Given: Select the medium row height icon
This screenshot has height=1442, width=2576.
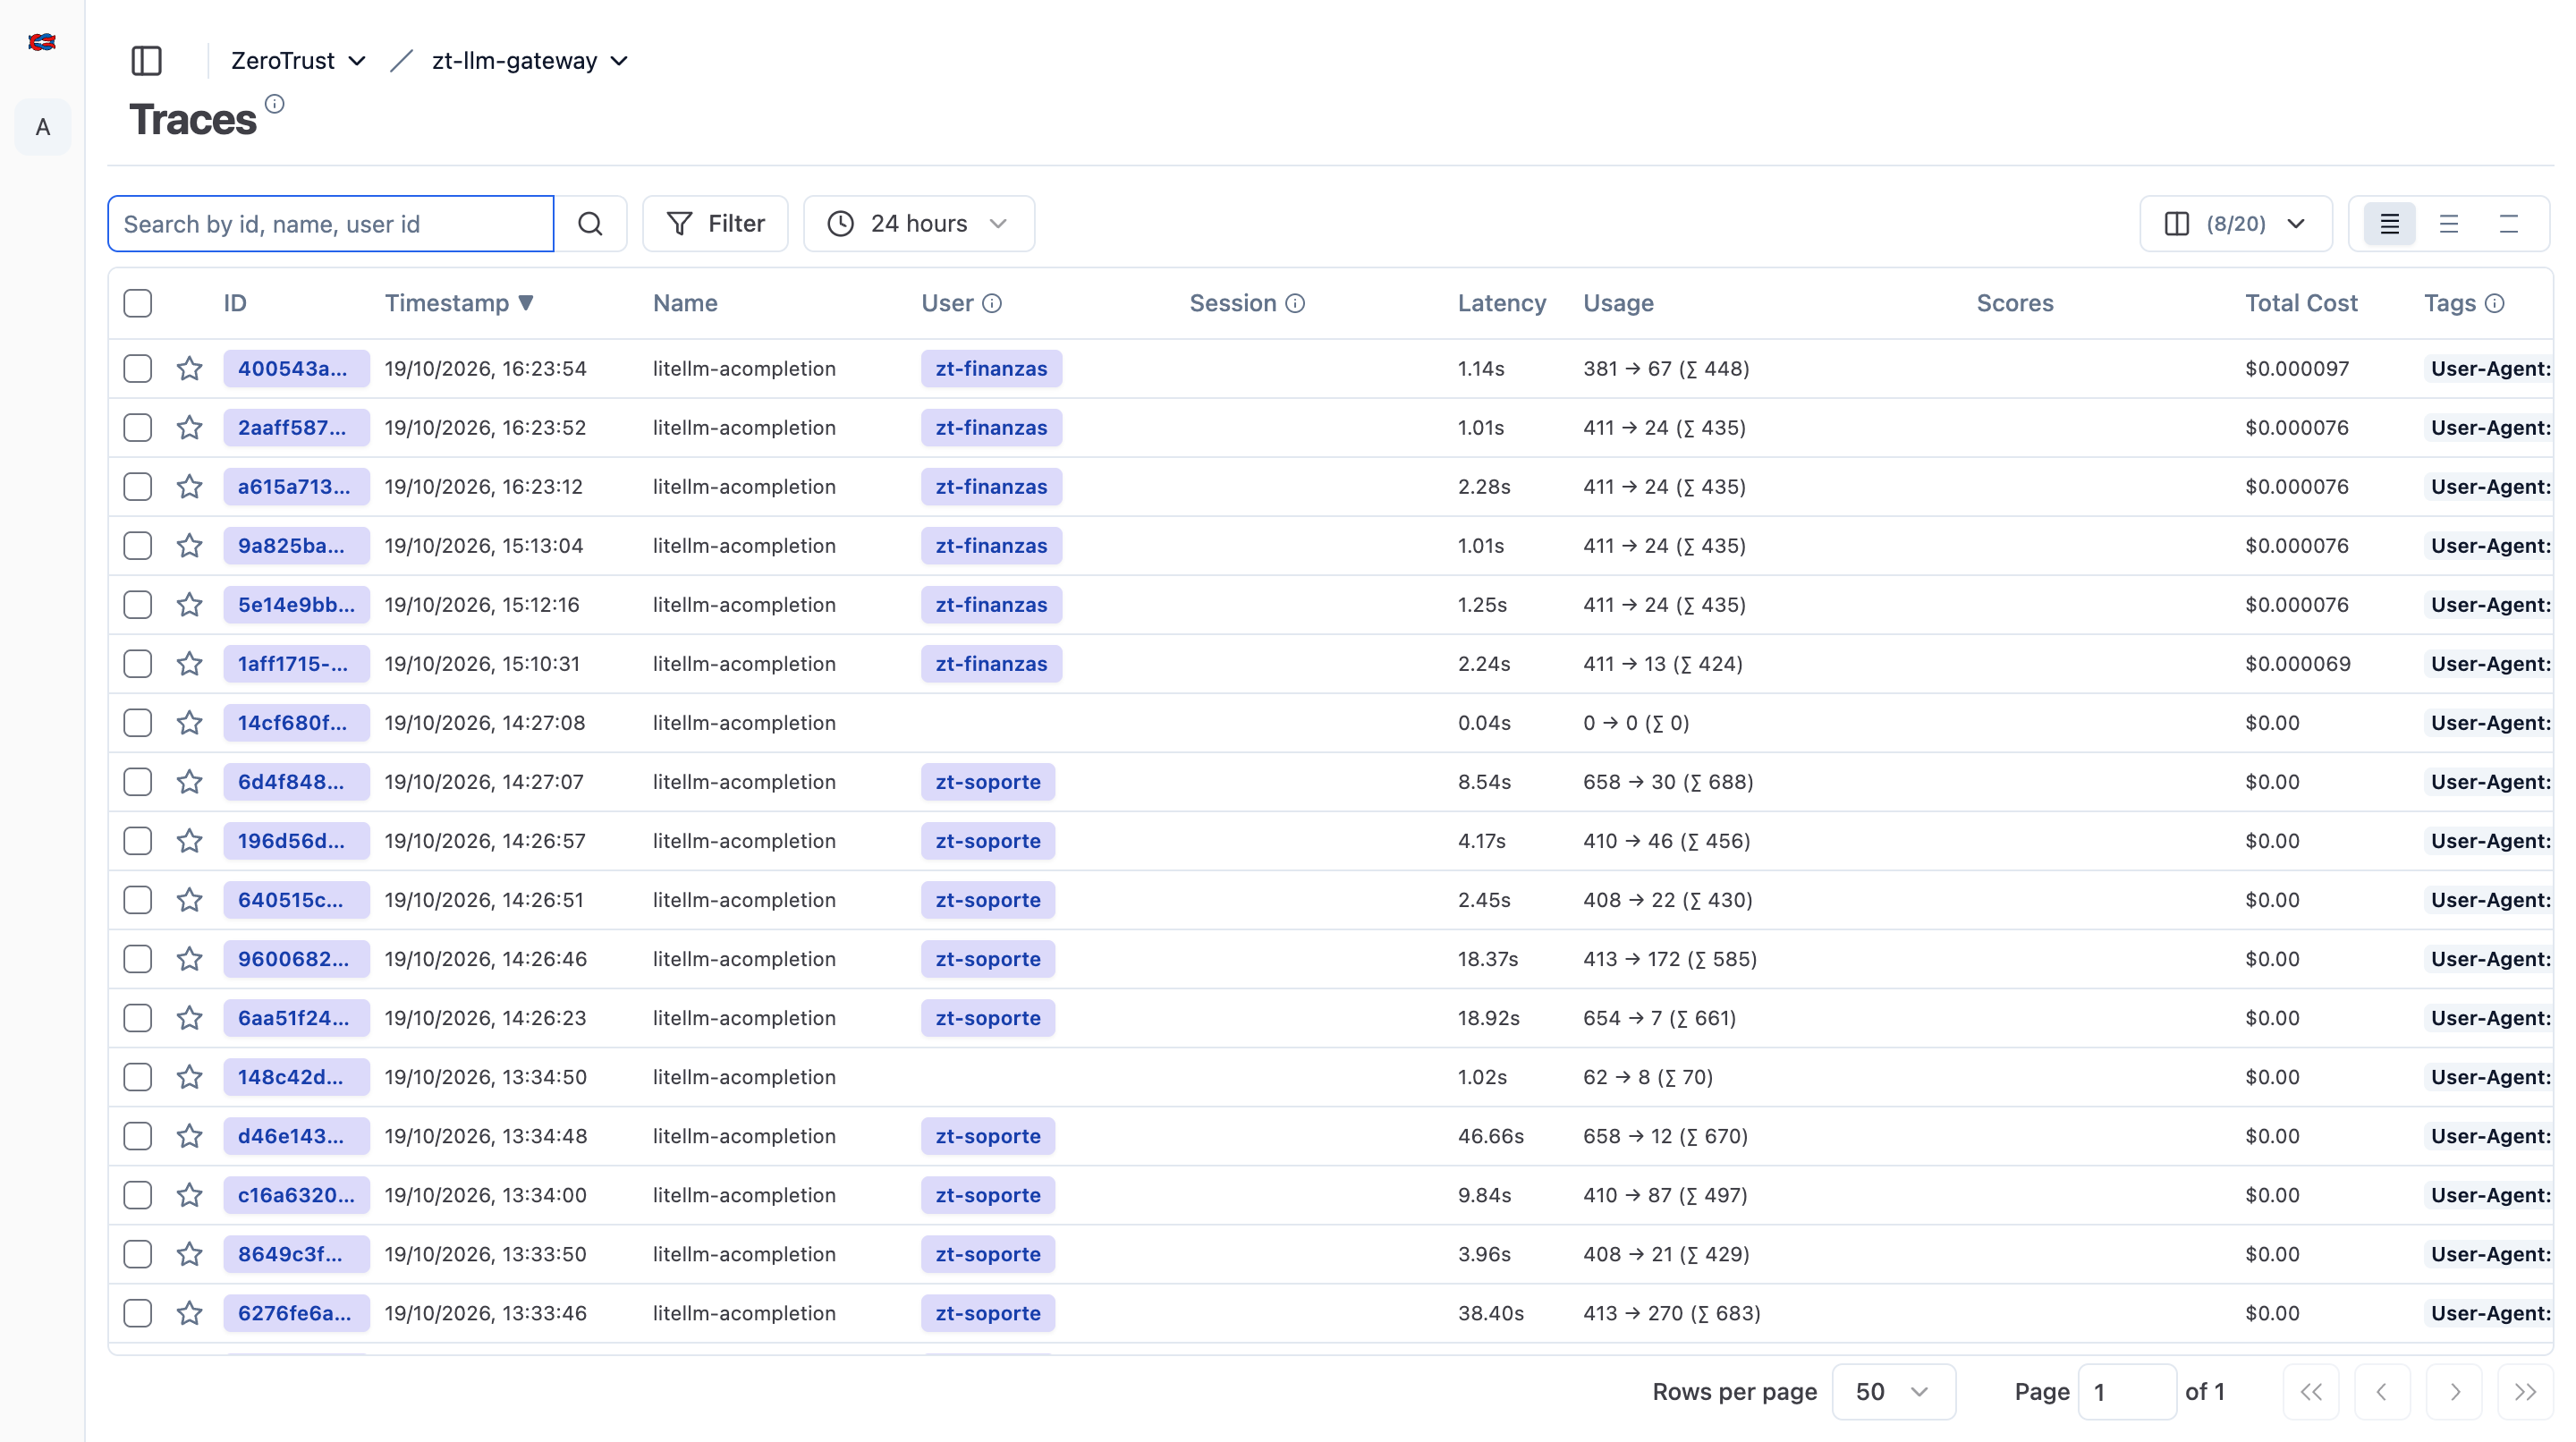Looking at the screenshot, I should tap(2449, 224).
